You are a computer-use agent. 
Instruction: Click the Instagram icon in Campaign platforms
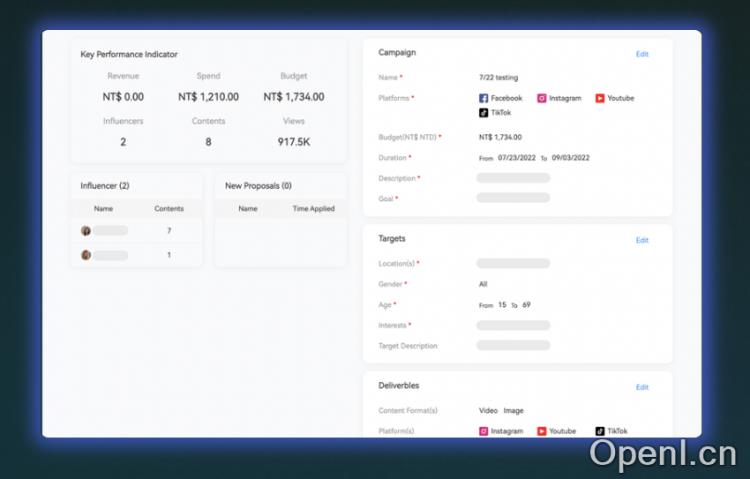coord(542,98)
